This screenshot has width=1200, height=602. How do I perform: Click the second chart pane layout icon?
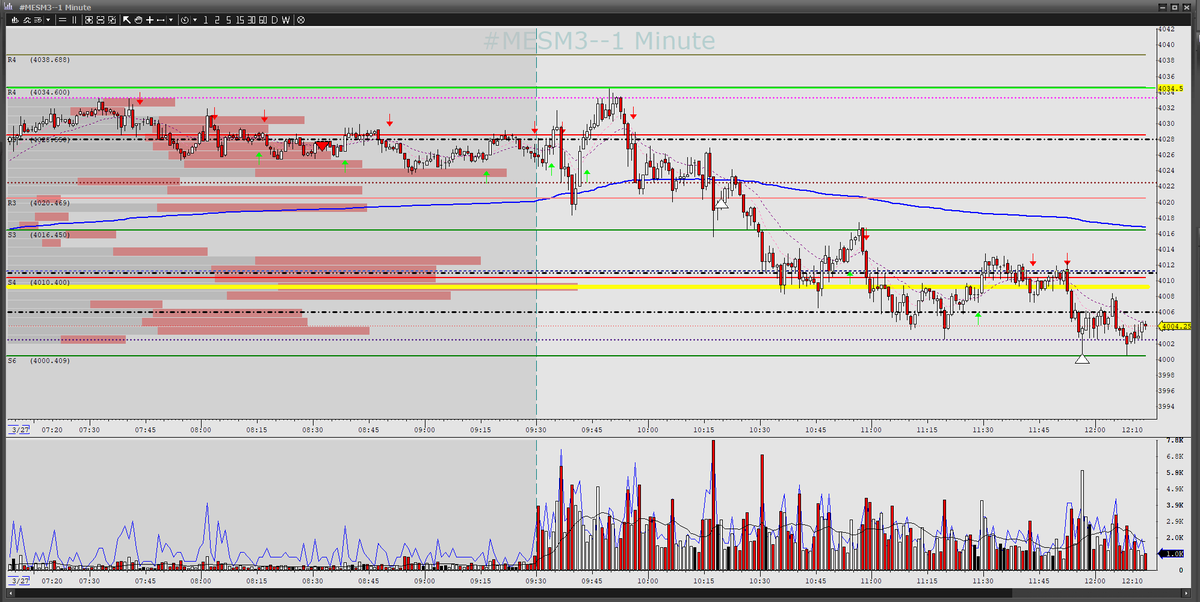[100, 20]
